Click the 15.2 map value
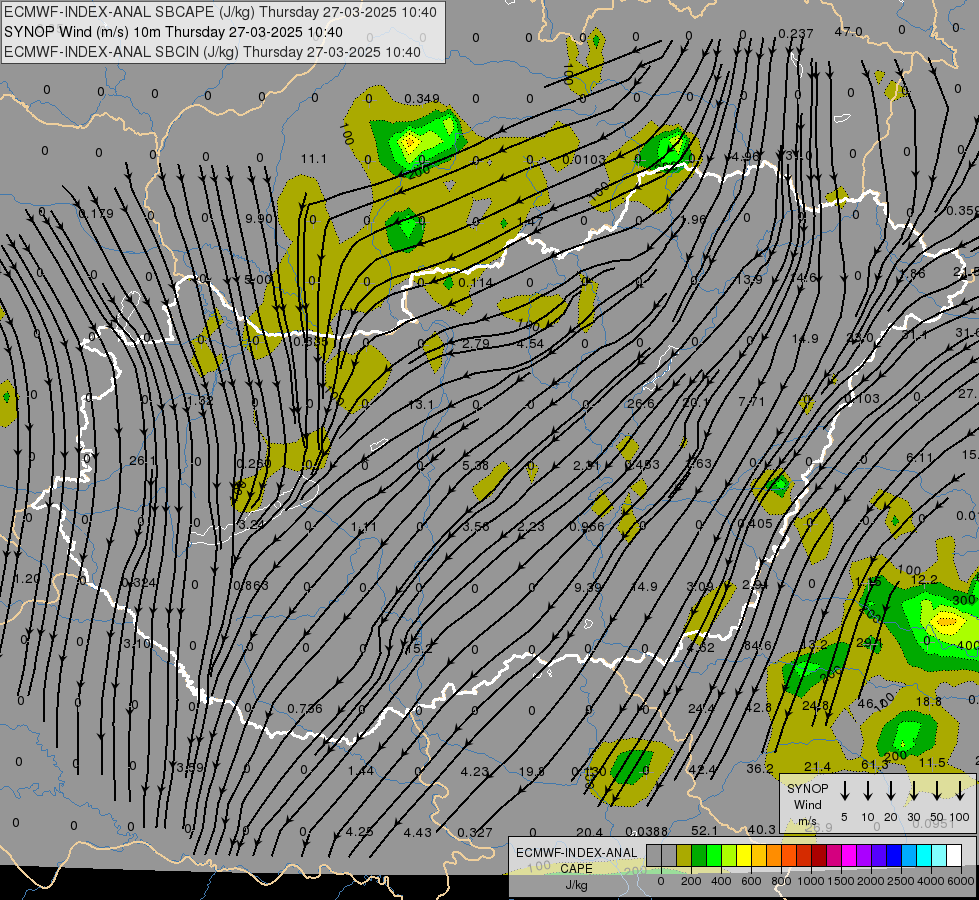Image resolution: width=979 pixels, height=900 pixels. (x=420, y=649)
